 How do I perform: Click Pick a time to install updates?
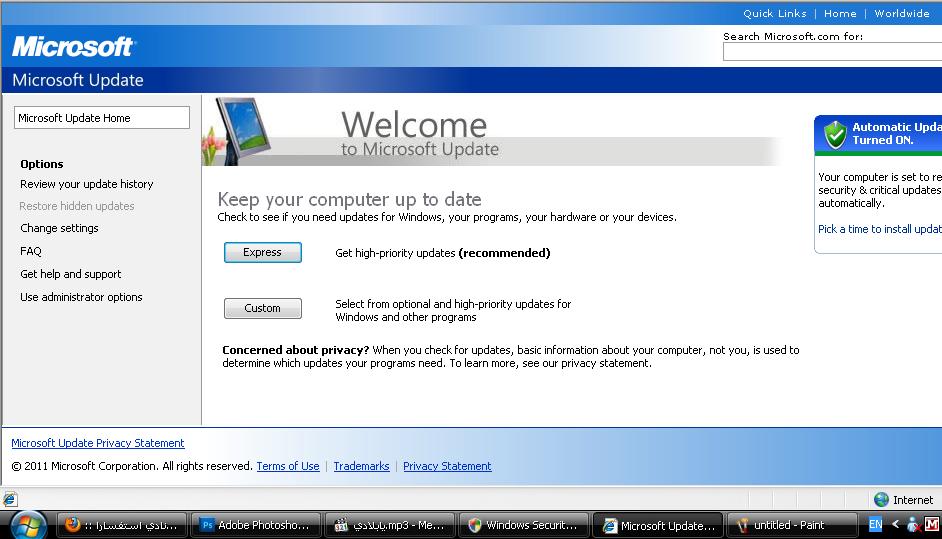click(880, 229)
